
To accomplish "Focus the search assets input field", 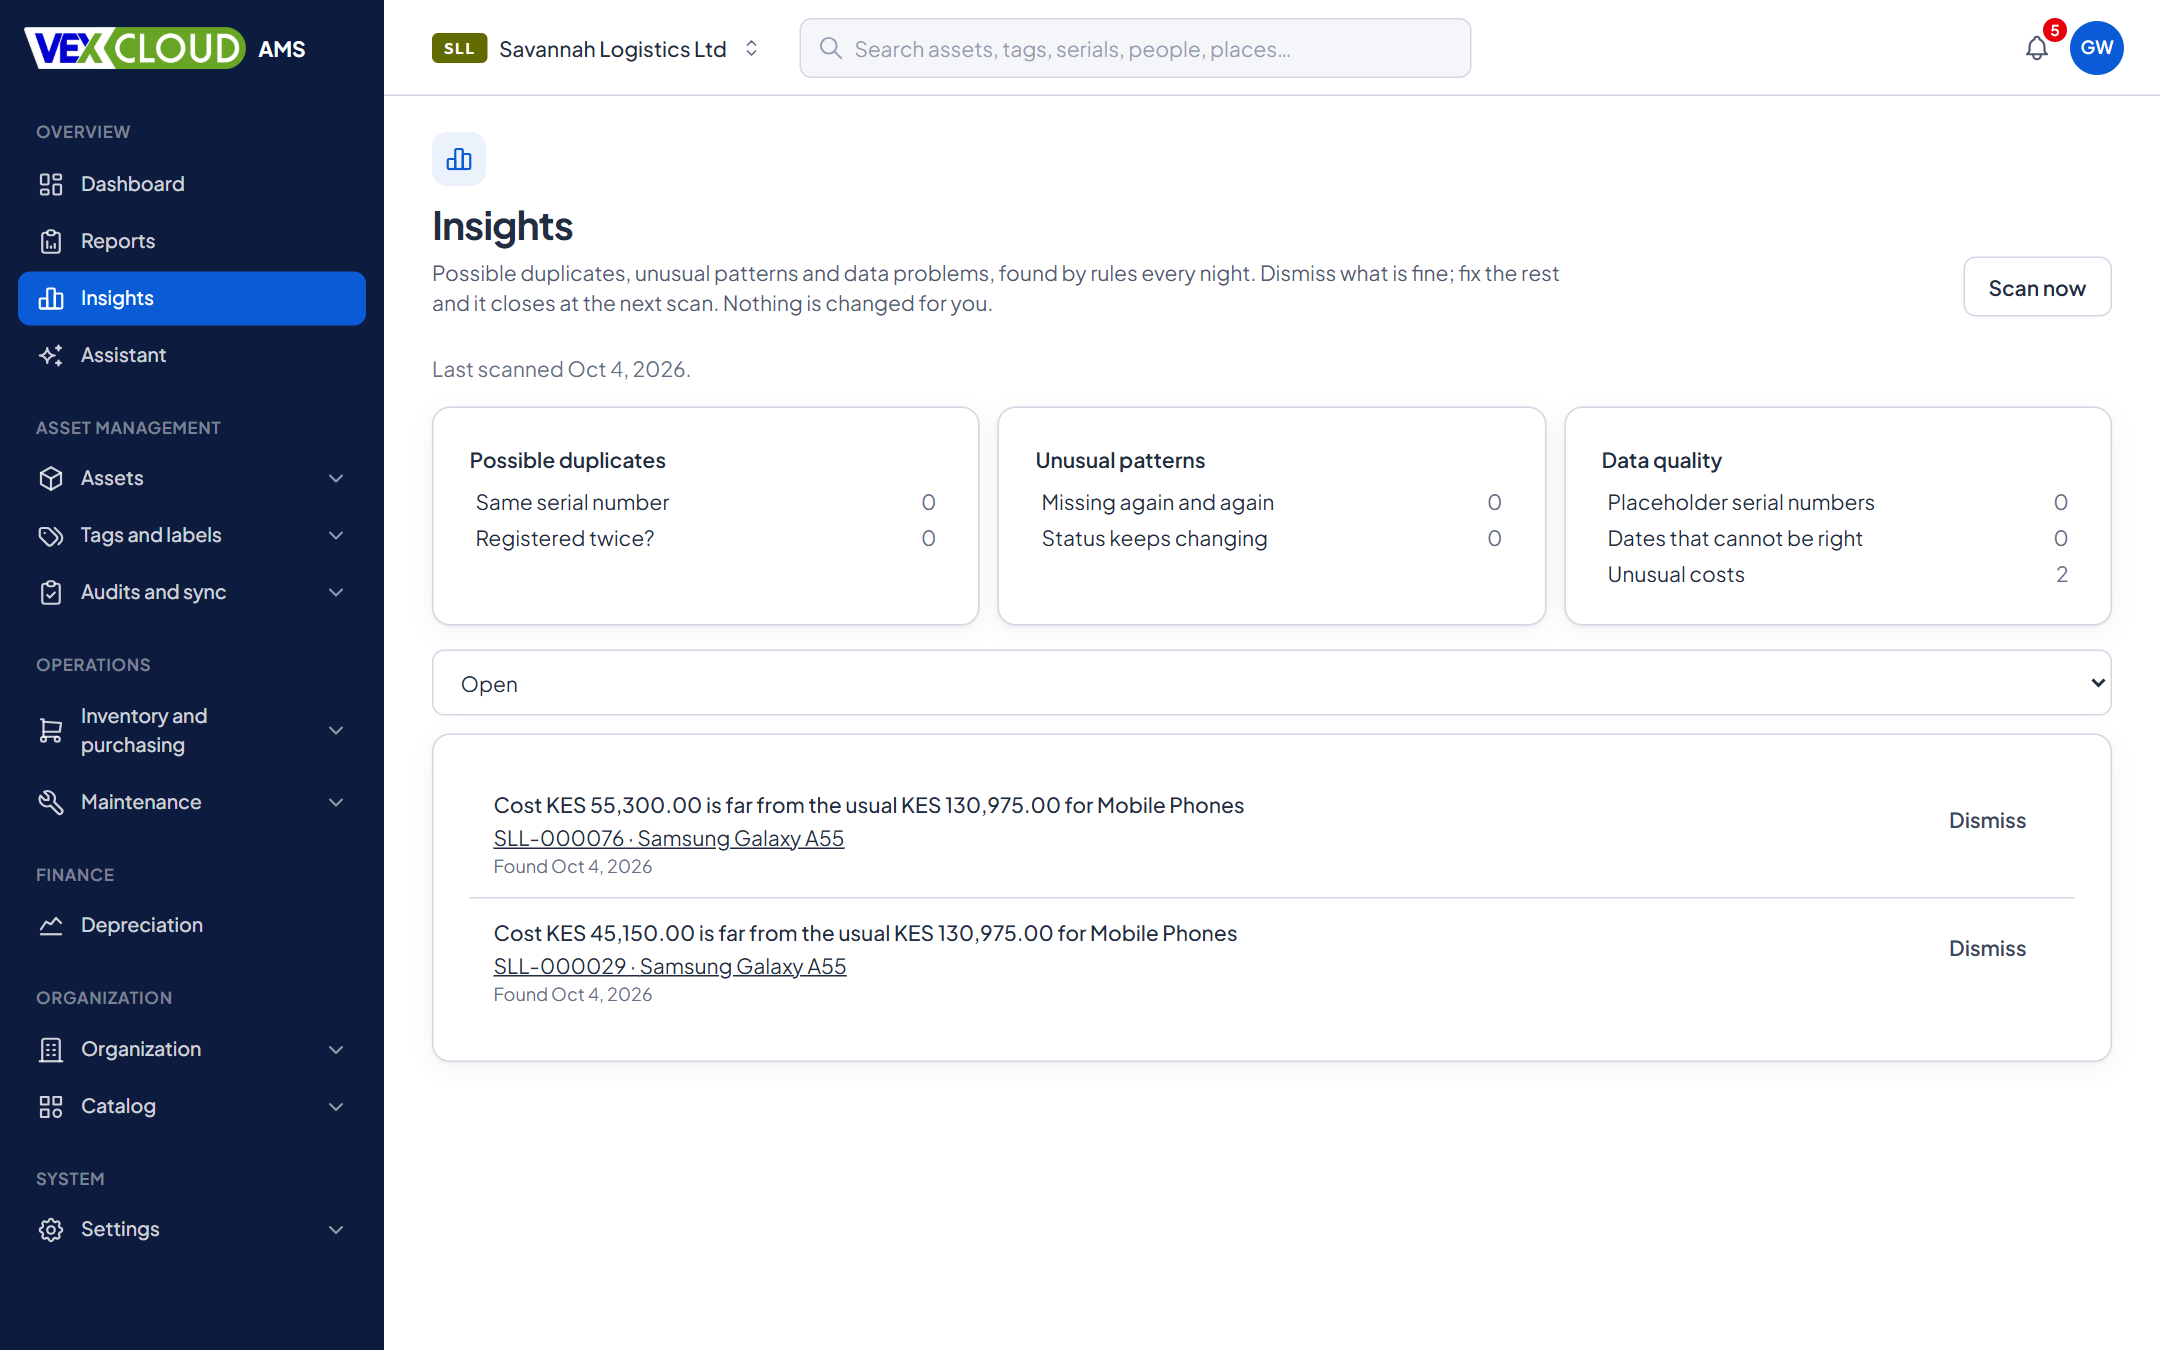I will click(1135, 48).
